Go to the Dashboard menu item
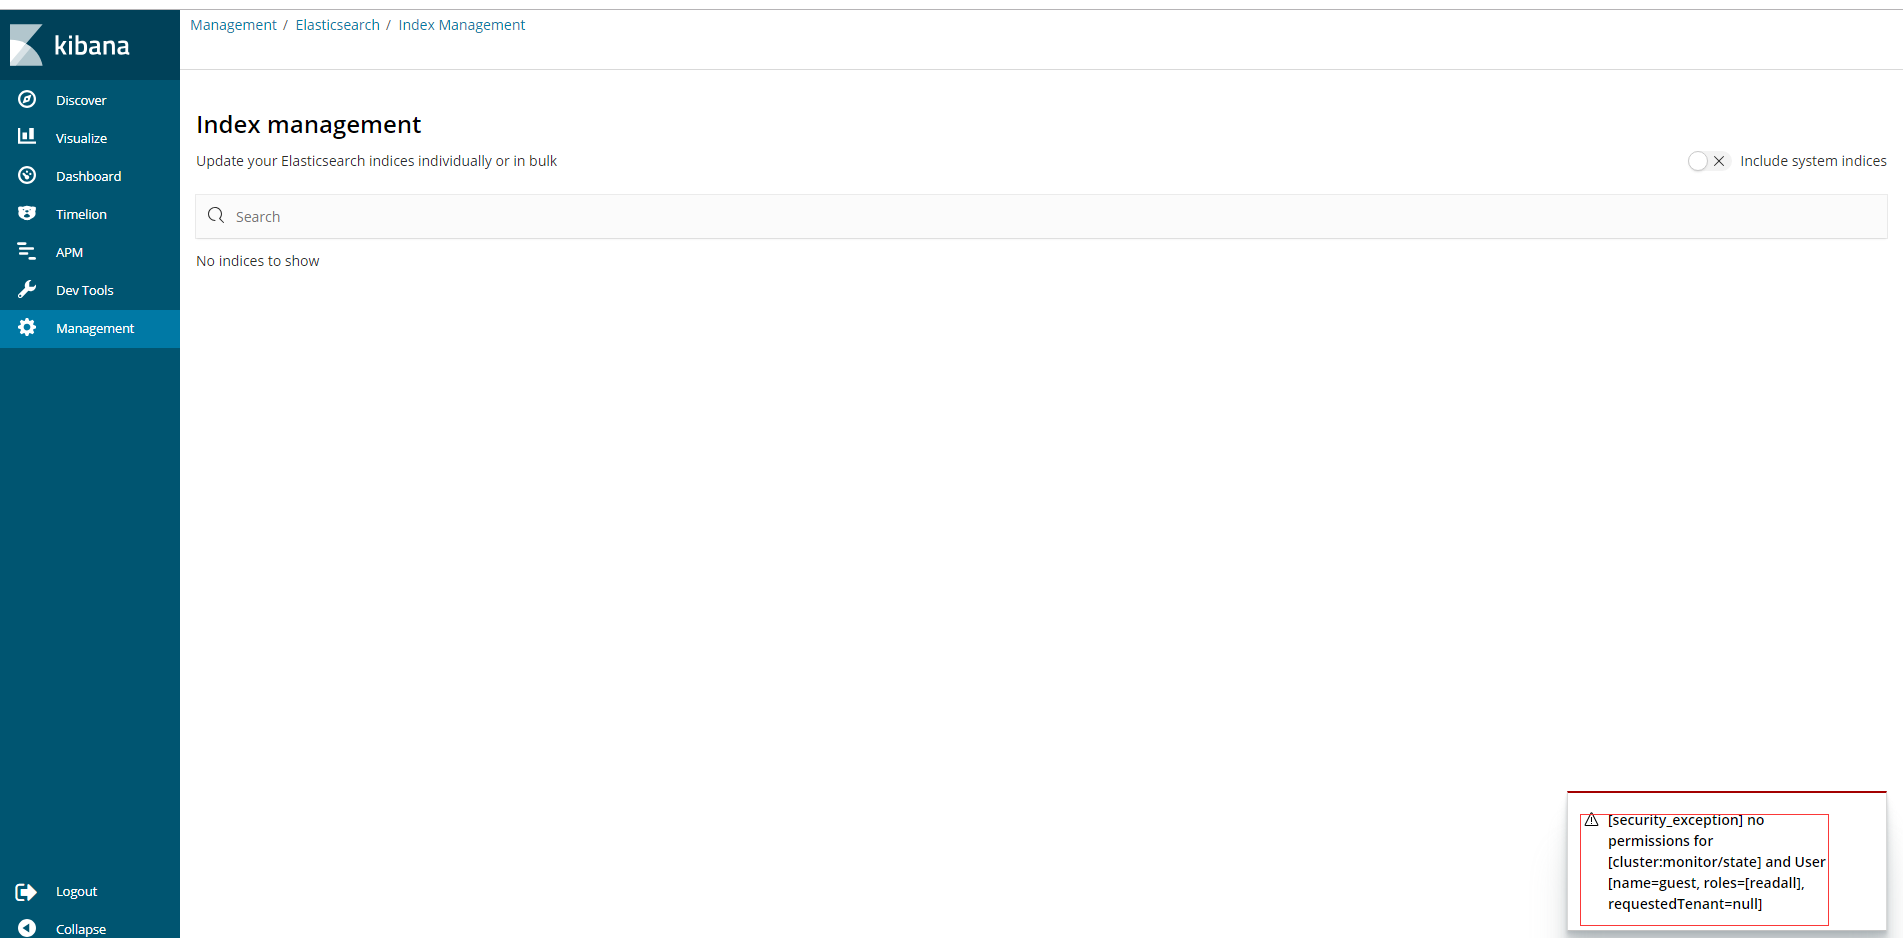This screenshot has width=1903, height=938. 90,176
